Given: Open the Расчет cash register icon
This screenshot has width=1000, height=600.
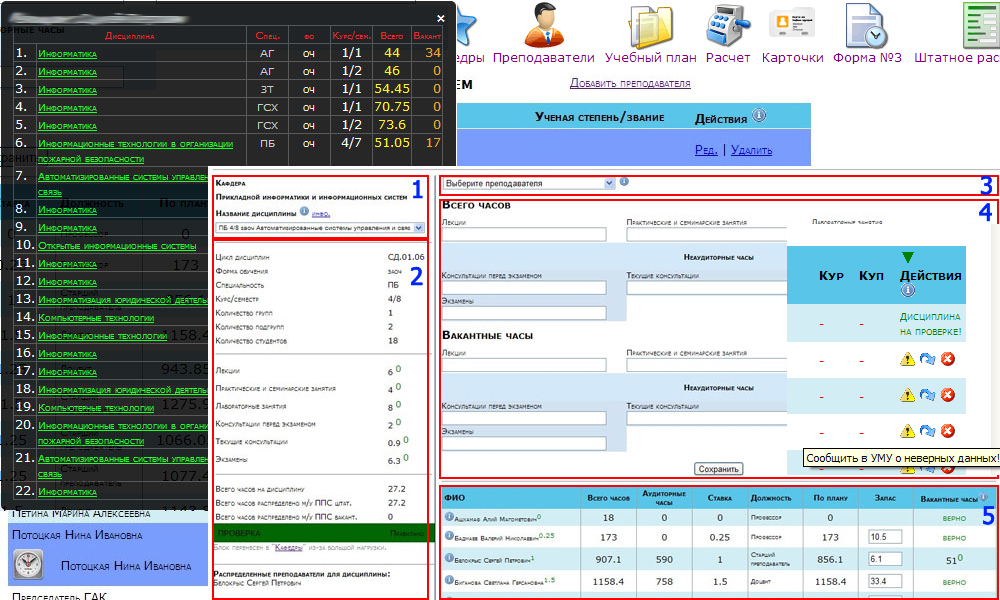Looking at the screenshot, I should click(x=727, y=24).
